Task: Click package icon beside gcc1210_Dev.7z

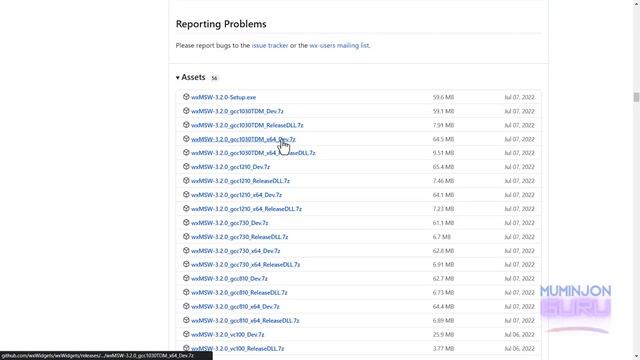Action: click(x=186, y=167)
